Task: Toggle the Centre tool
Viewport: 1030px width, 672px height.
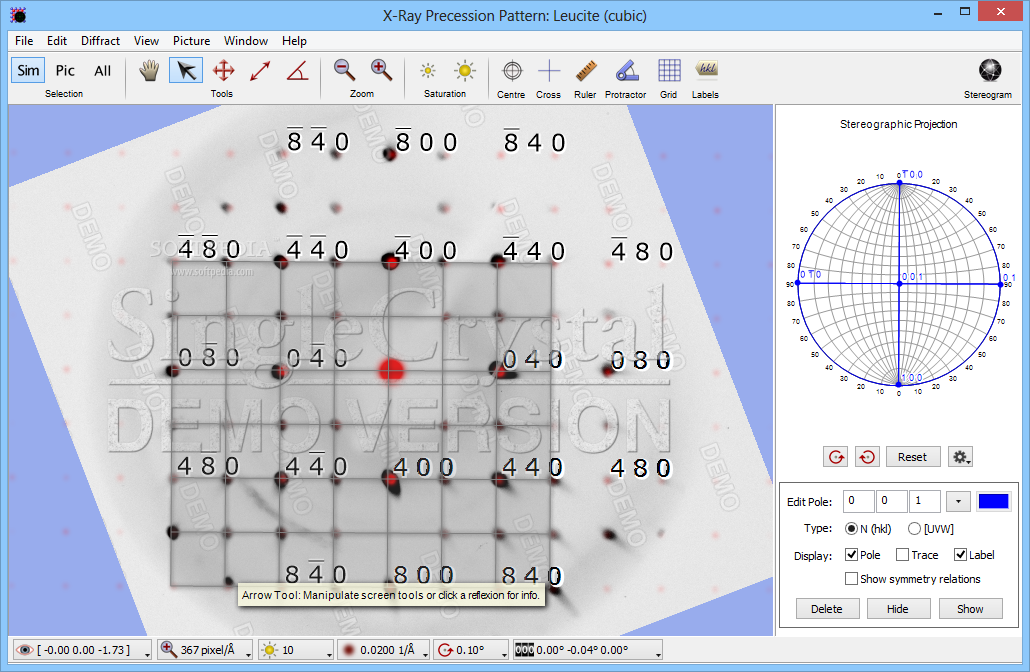Action: (512, 70)
